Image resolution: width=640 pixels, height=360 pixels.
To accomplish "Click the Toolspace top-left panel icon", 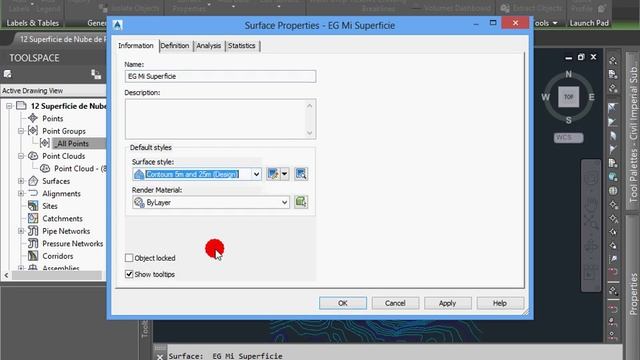I will tap(7, 74).
